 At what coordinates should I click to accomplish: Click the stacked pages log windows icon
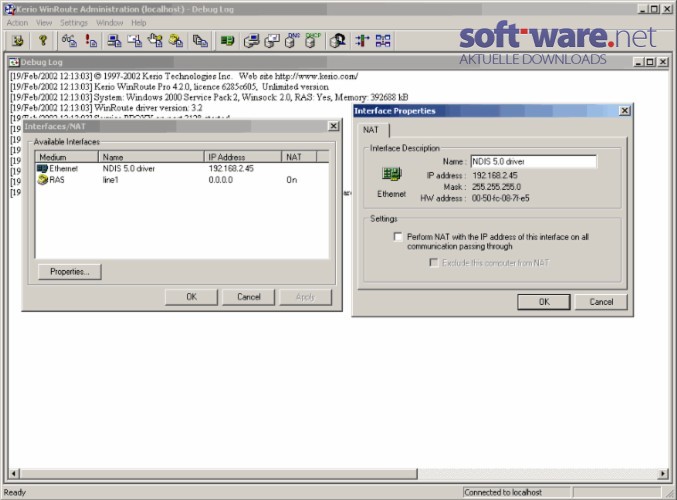(x=200, y=41)
